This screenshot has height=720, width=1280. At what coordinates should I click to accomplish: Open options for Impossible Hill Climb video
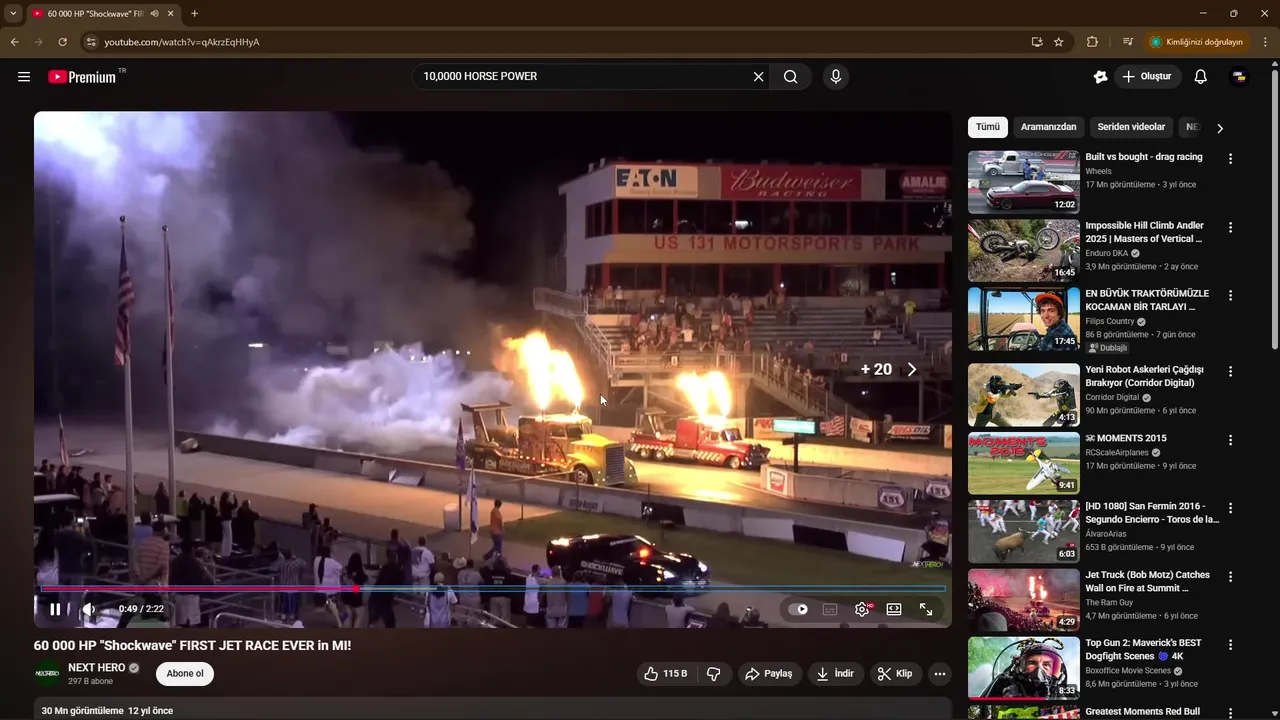(1231, 227)
